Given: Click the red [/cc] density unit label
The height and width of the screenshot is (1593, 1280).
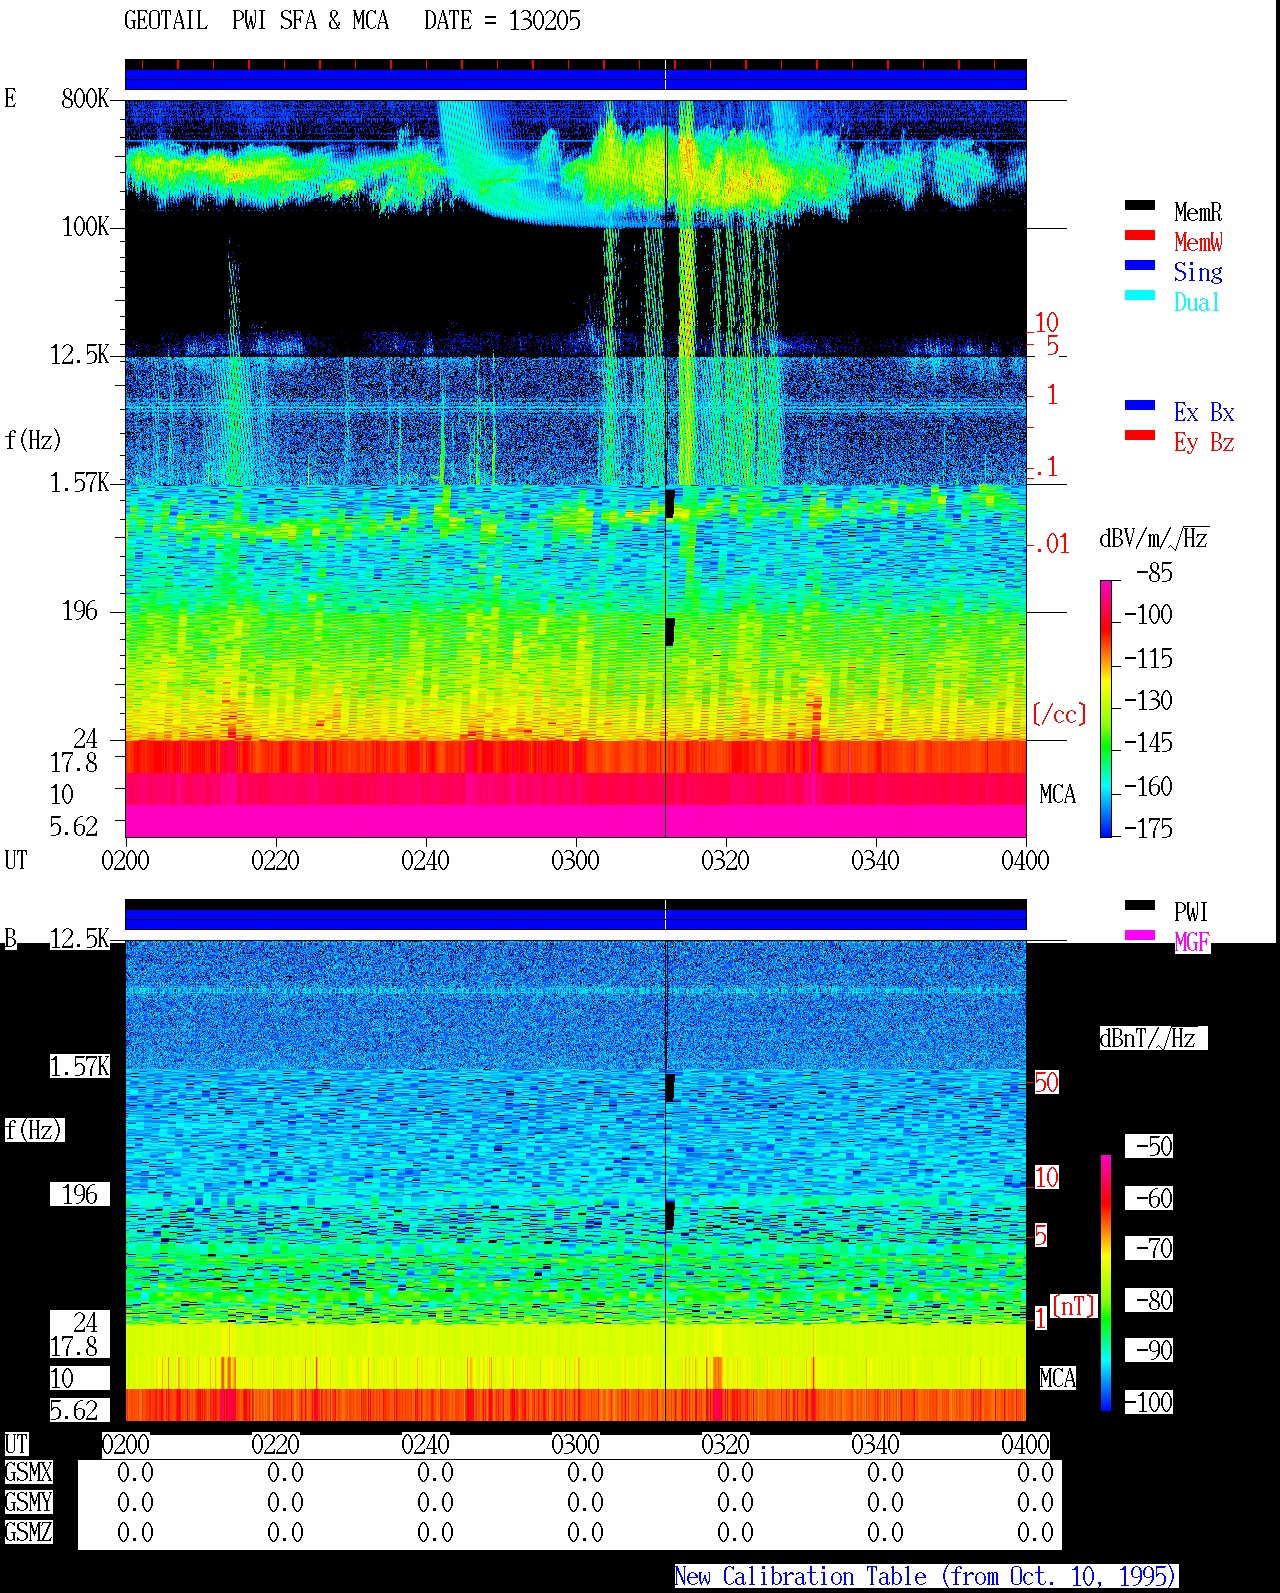Looking at the screenshot, I should coord(1059,714).
